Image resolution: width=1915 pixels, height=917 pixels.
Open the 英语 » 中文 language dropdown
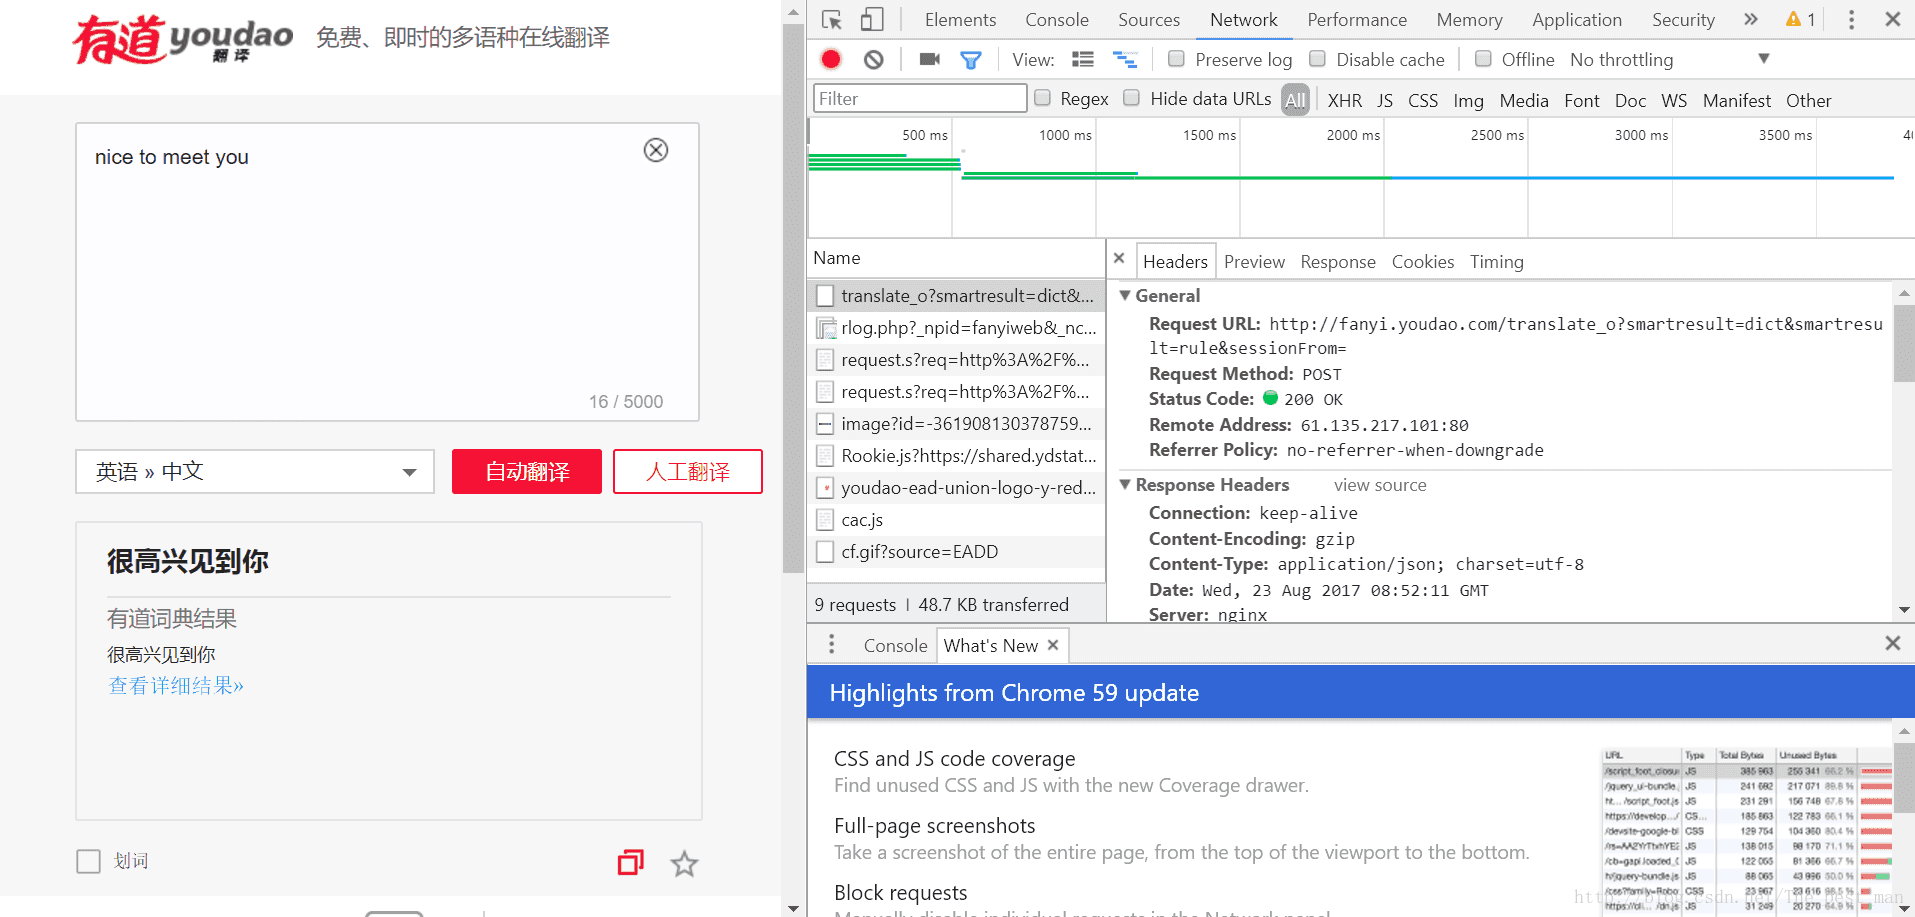click(x=255, y=471)
